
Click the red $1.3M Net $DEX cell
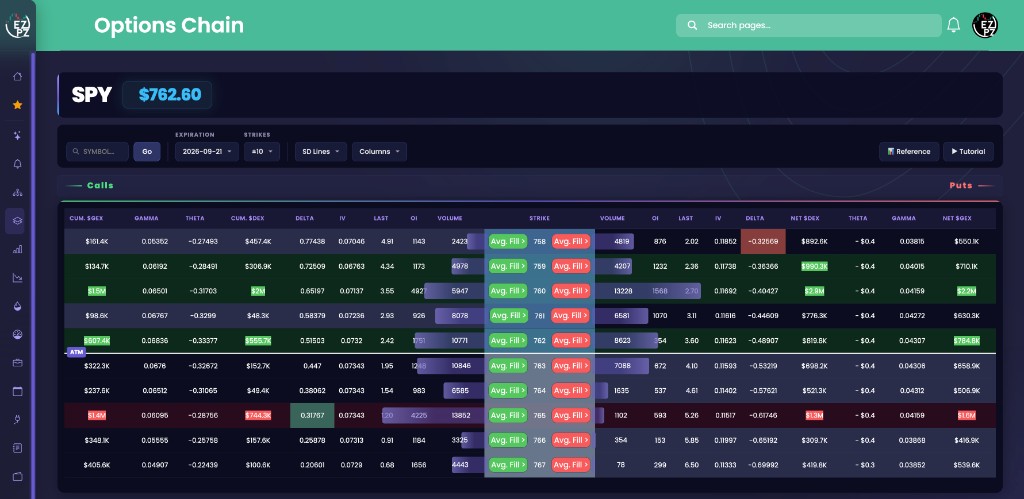click(x=814, y=415)
